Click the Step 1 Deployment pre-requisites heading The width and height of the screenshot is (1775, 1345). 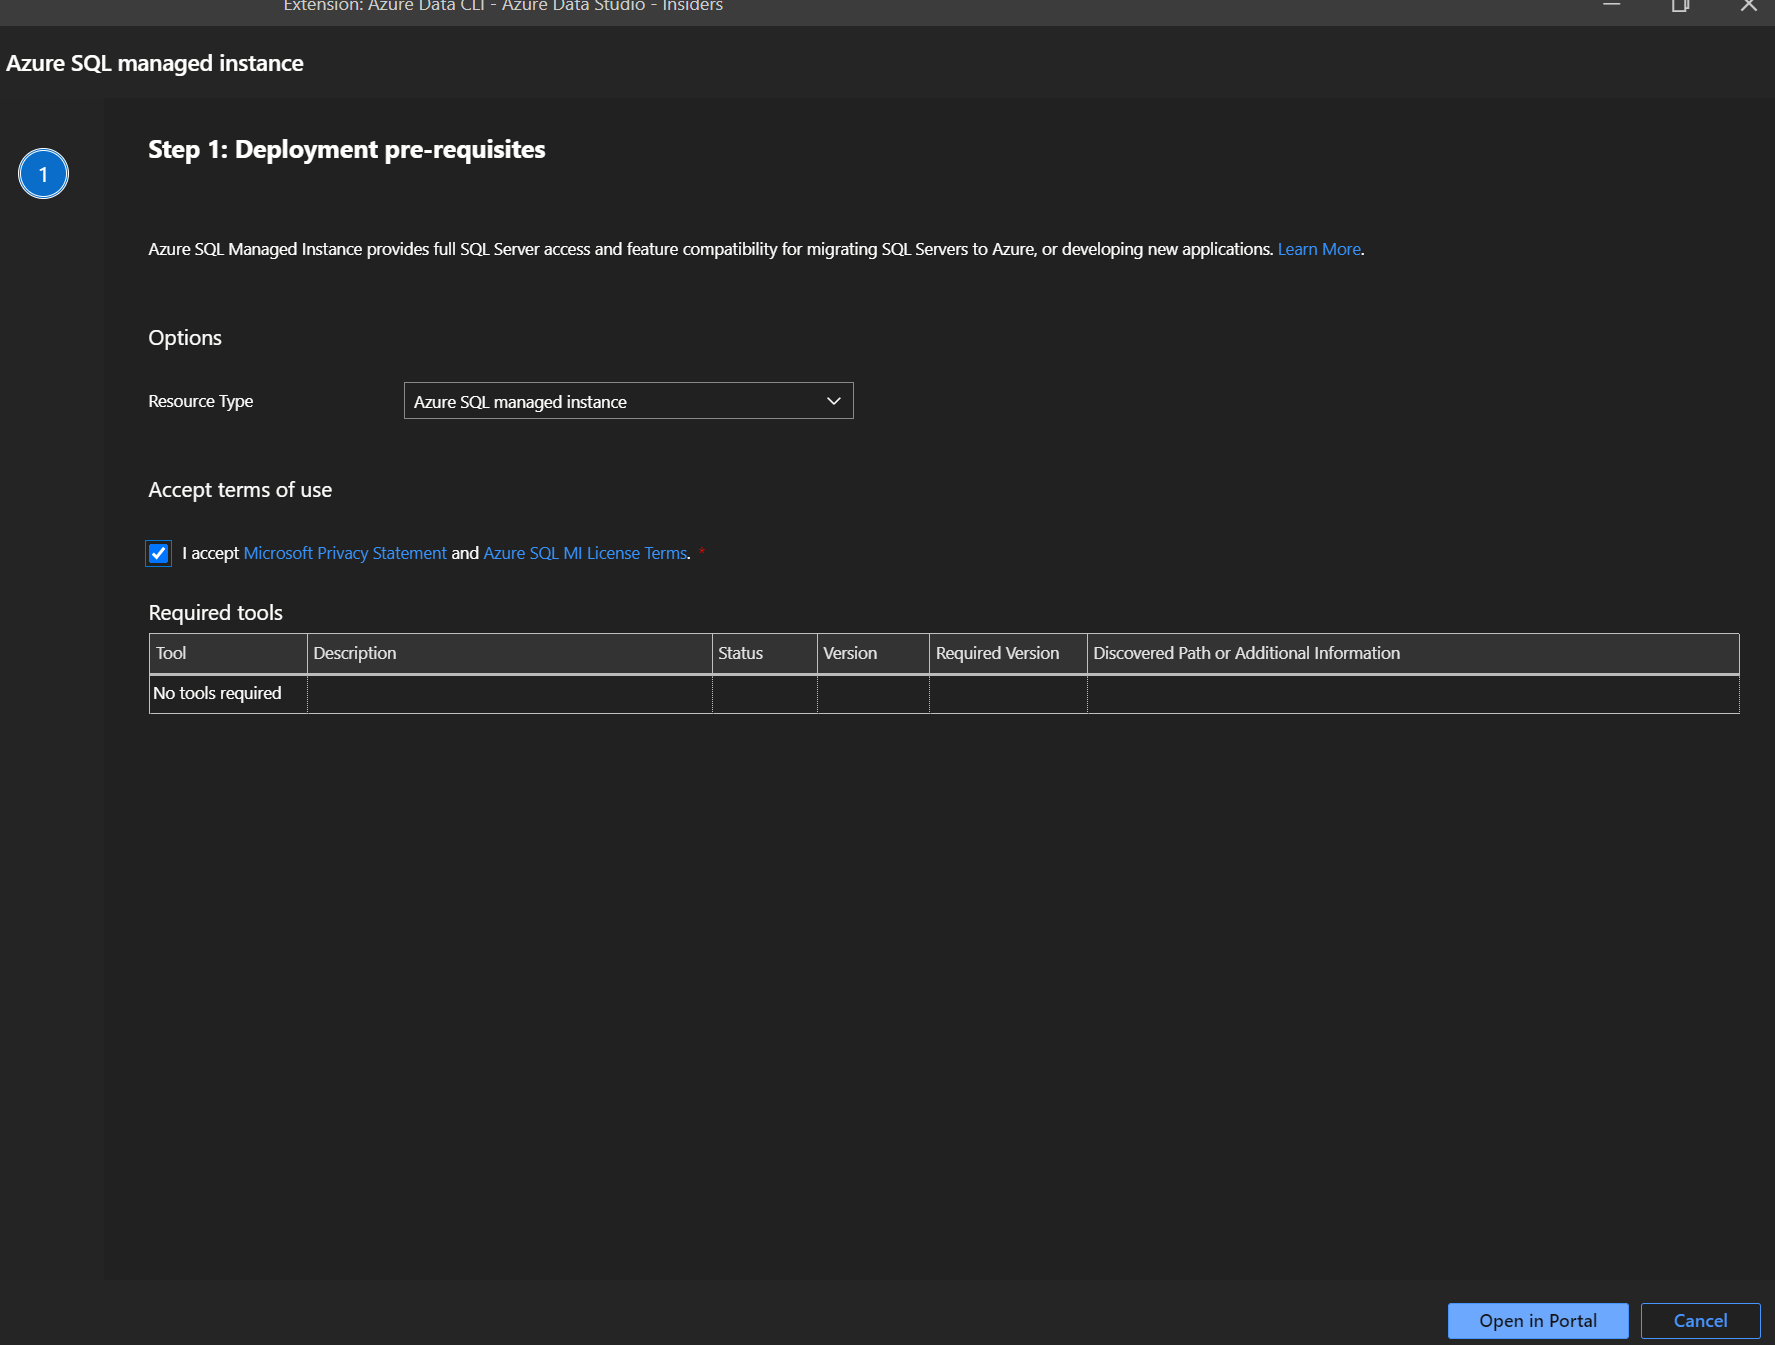pyautogui.click(x=346, y=149)
